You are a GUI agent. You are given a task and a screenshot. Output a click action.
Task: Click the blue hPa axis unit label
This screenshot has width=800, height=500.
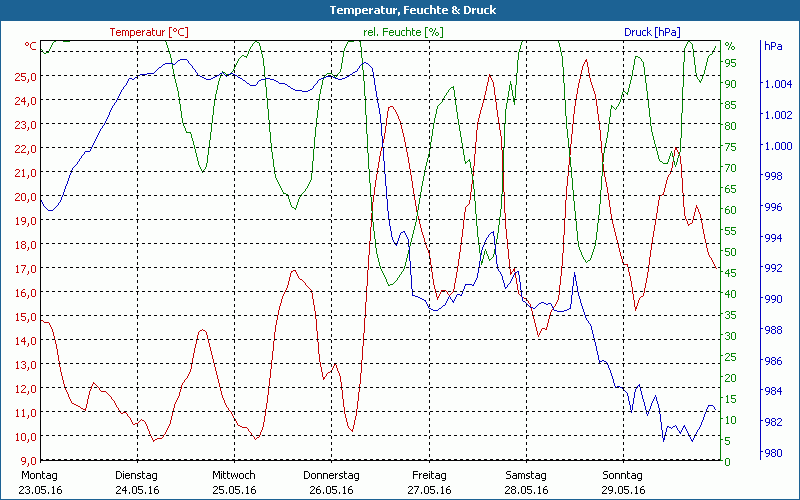coord(773,47)
